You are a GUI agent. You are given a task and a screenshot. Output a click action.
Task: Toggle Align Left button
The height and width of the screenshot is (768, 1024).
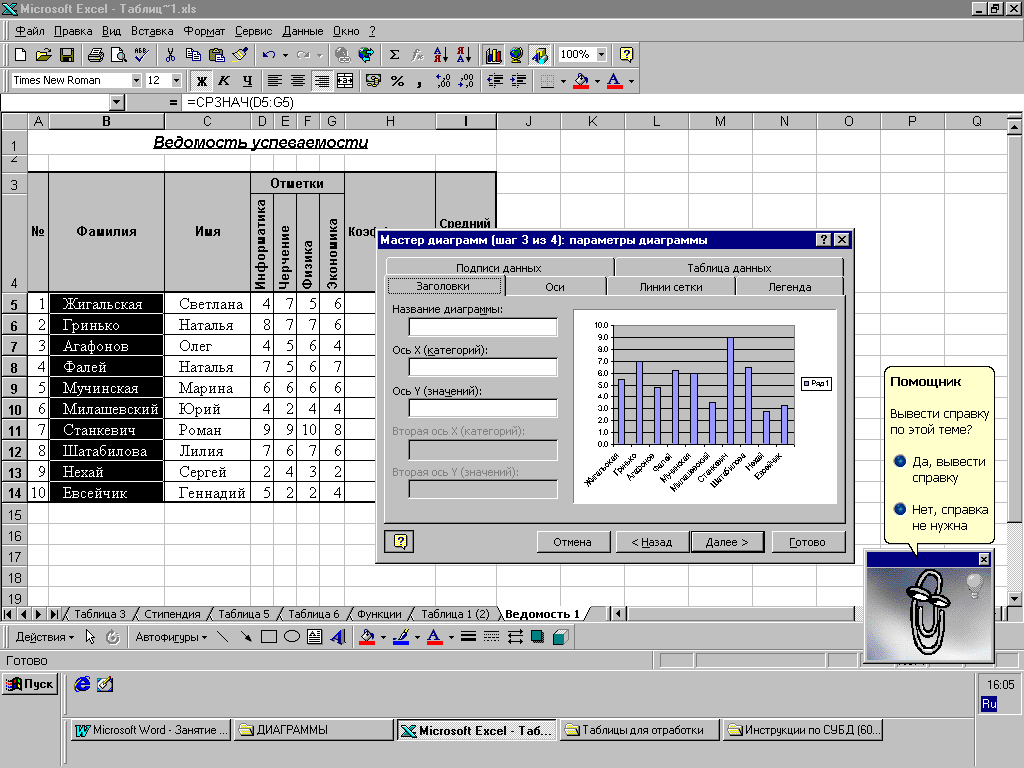[275, 81]
